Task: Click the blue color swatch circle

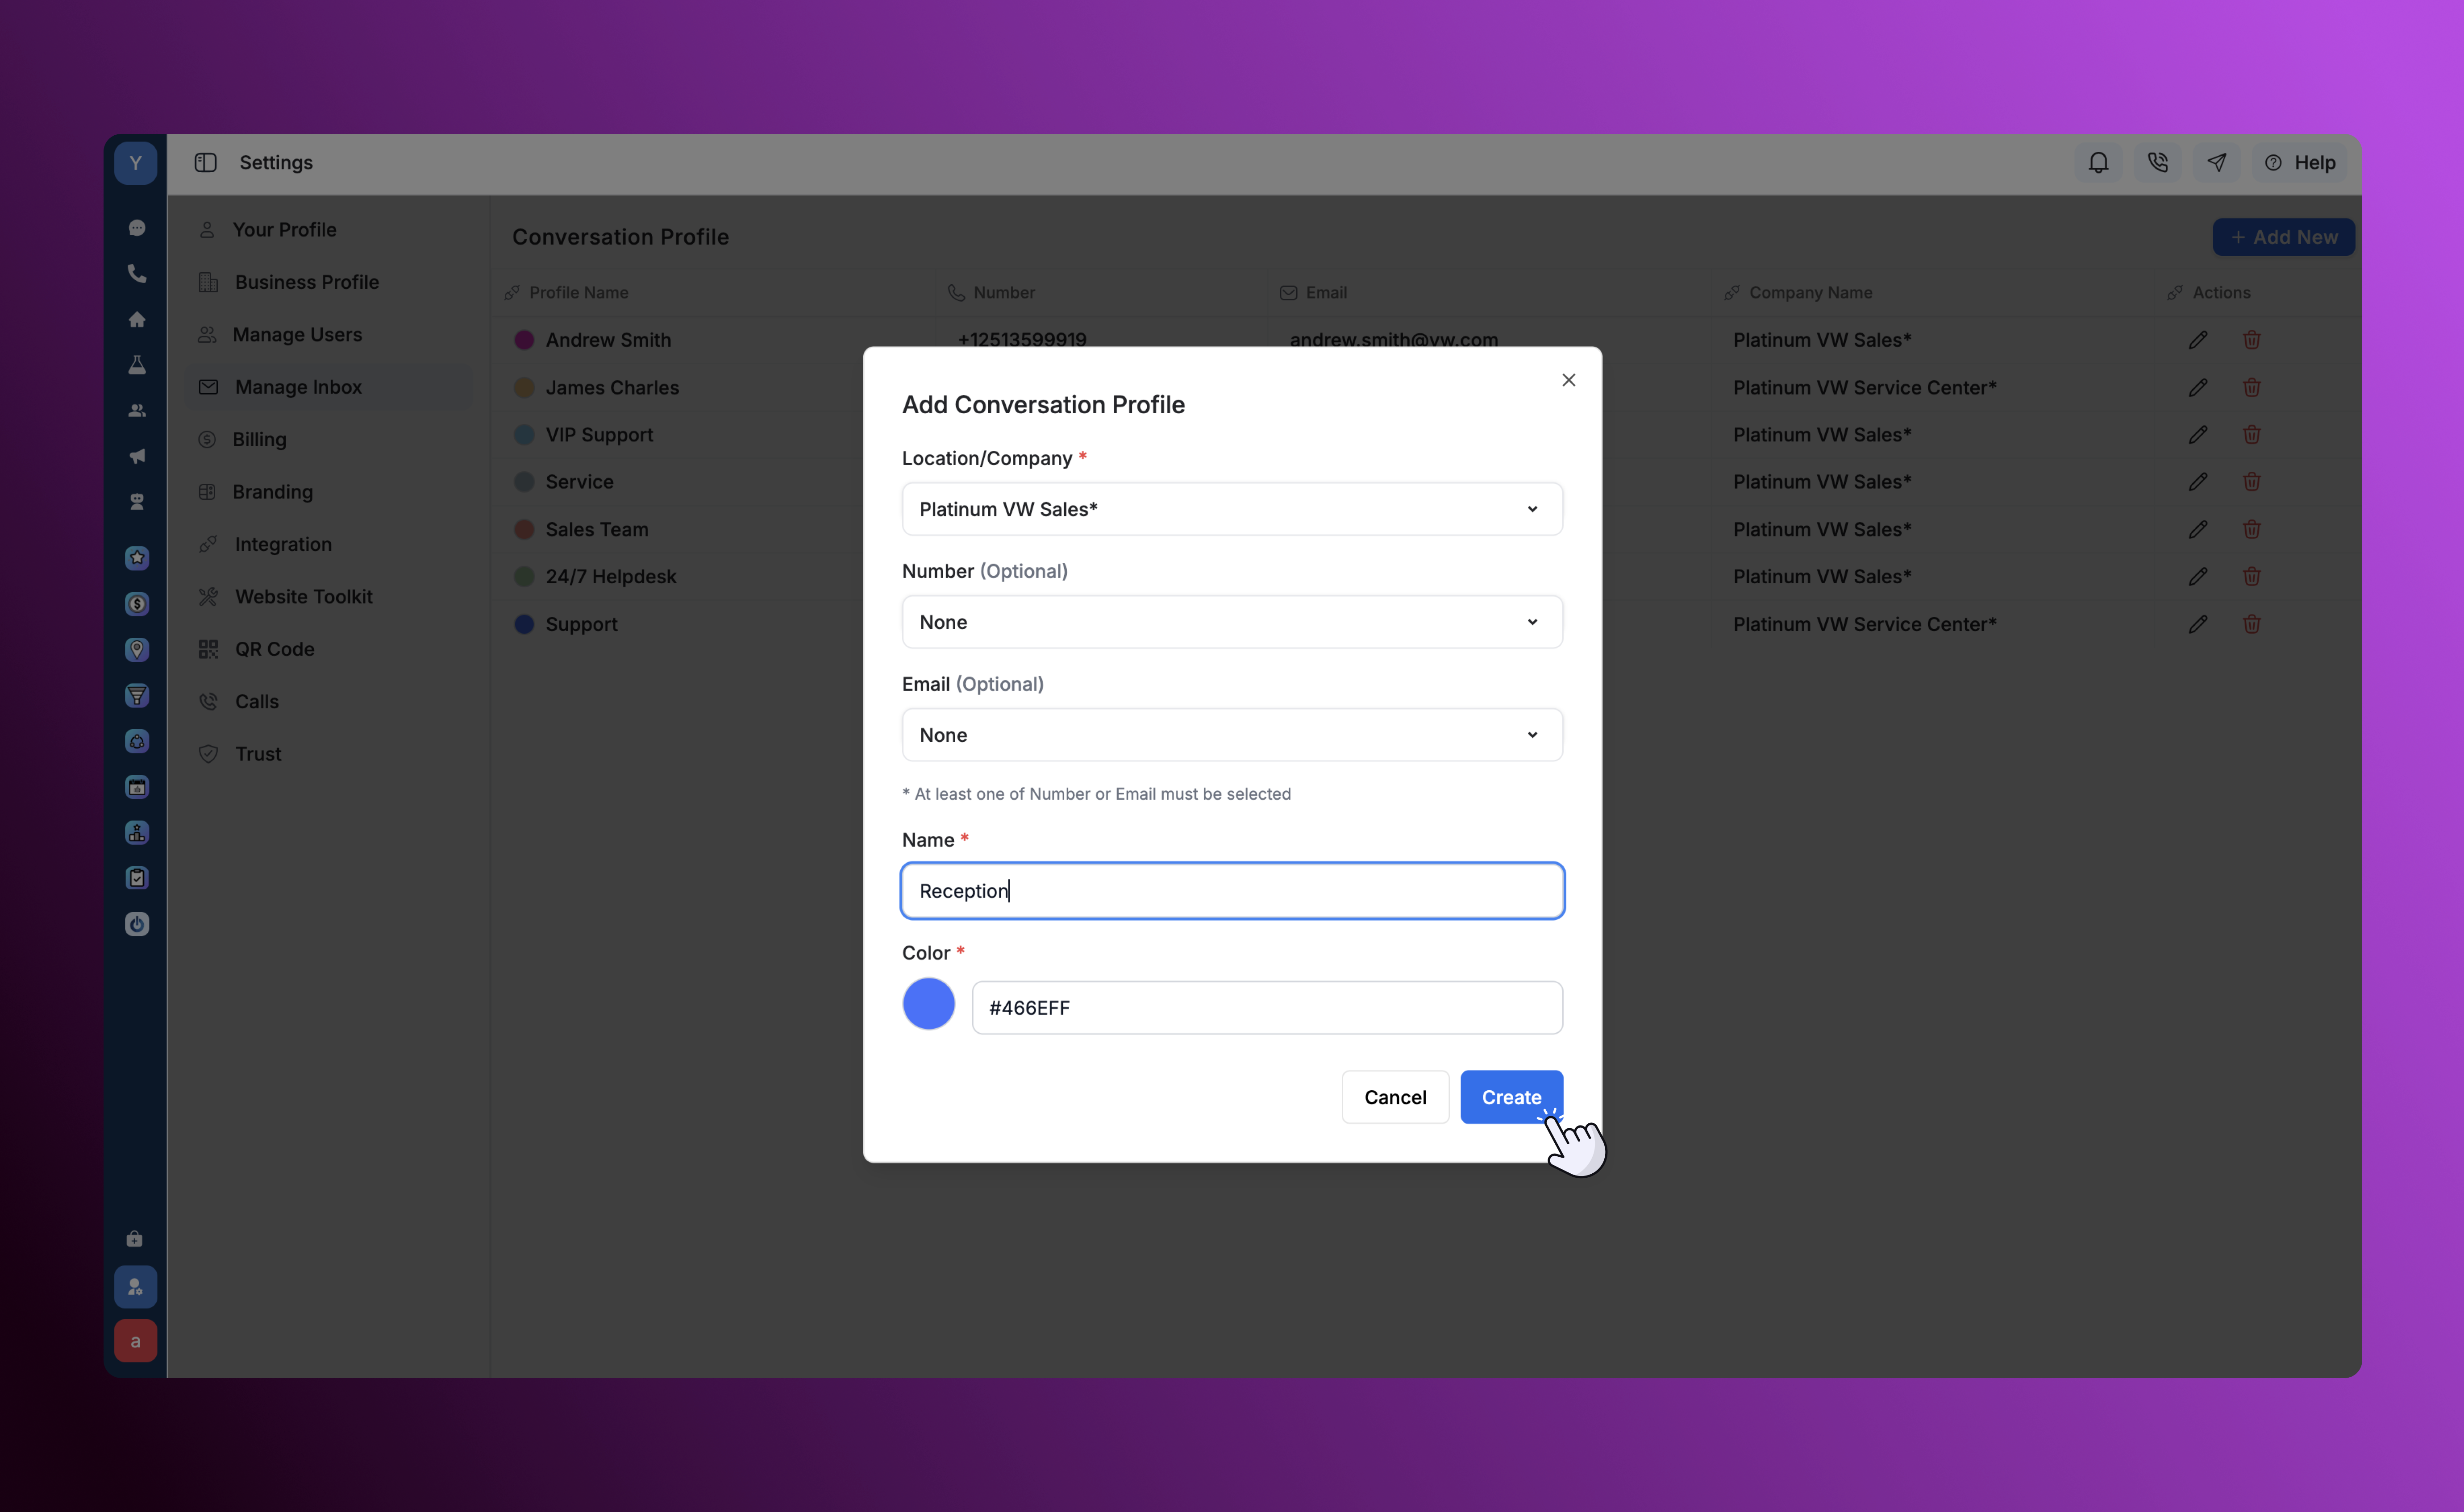Action: coord(928,1004)
